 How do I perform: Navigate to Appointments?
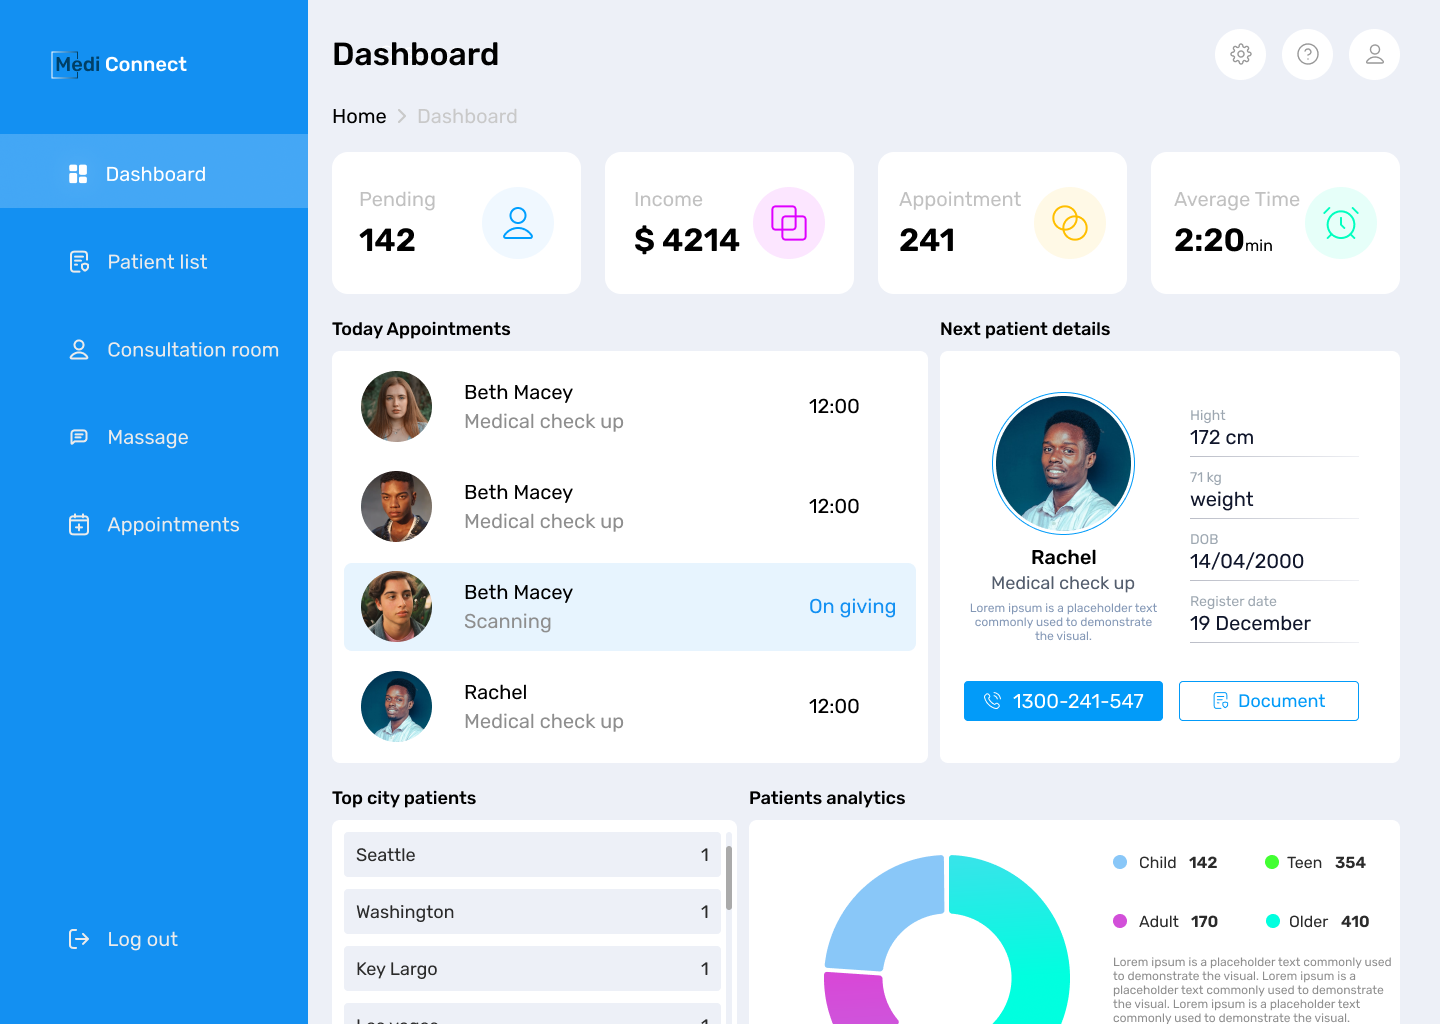pyautogui.click(x=154, y=524)
